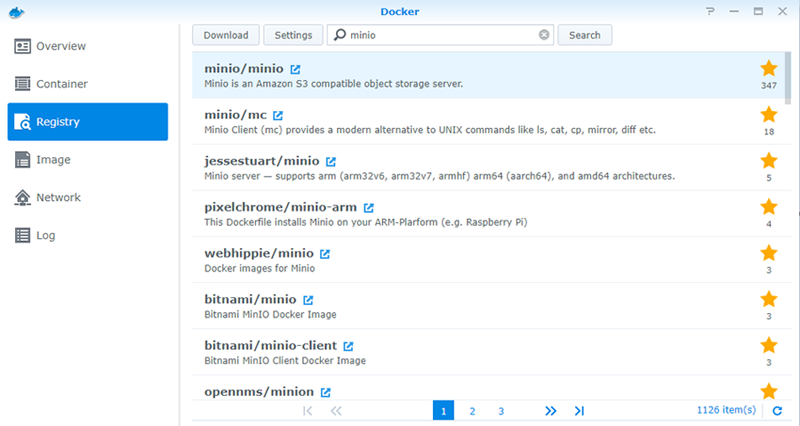
Task: Switch to the Container section
Action: [x=88, y=84]
